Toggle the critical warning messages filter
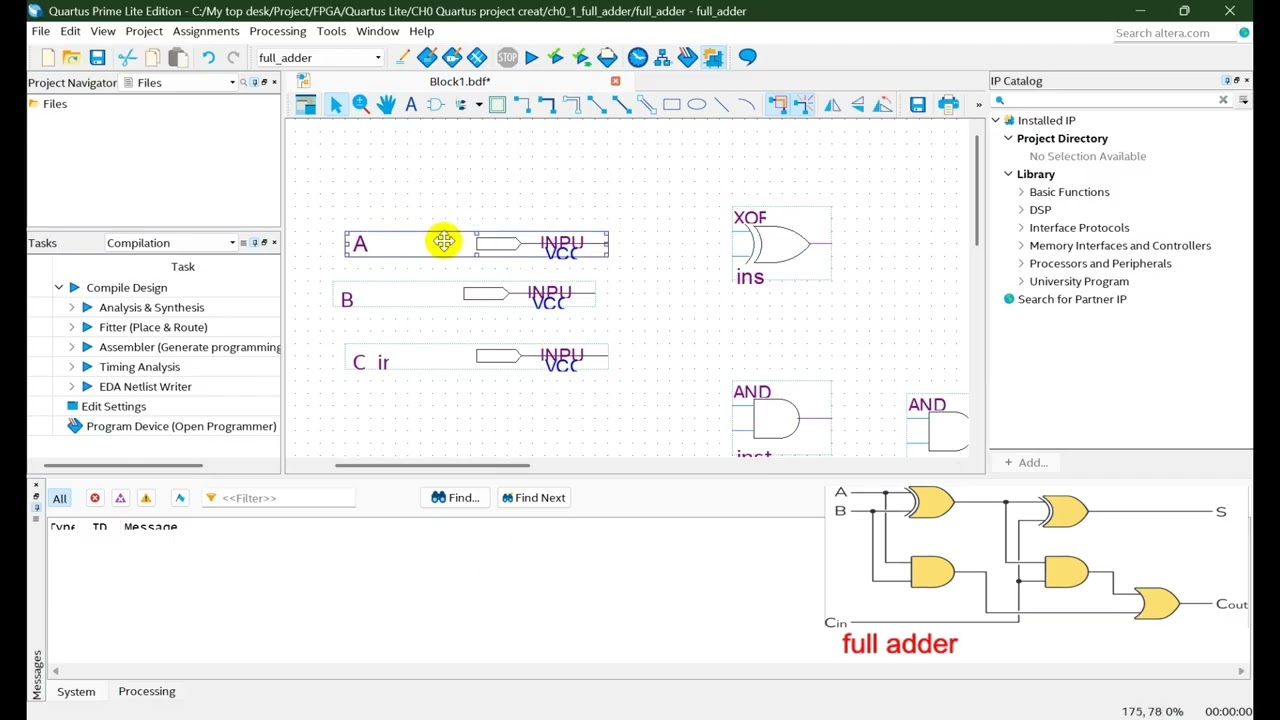 tap(120, 498)
